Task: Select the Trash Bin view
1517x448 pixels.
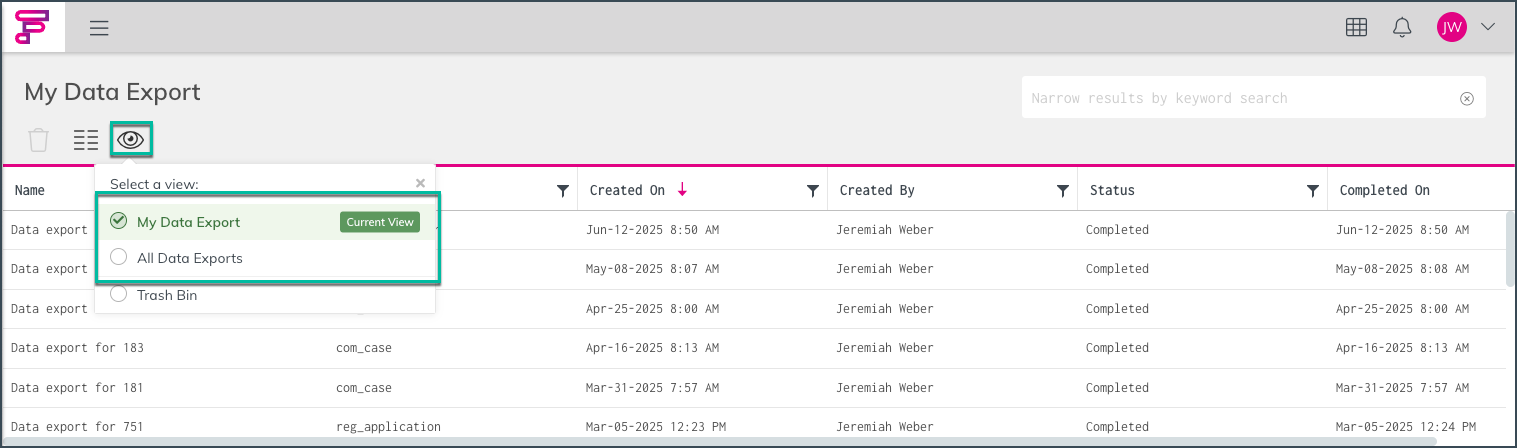Action: coord(166,295)
